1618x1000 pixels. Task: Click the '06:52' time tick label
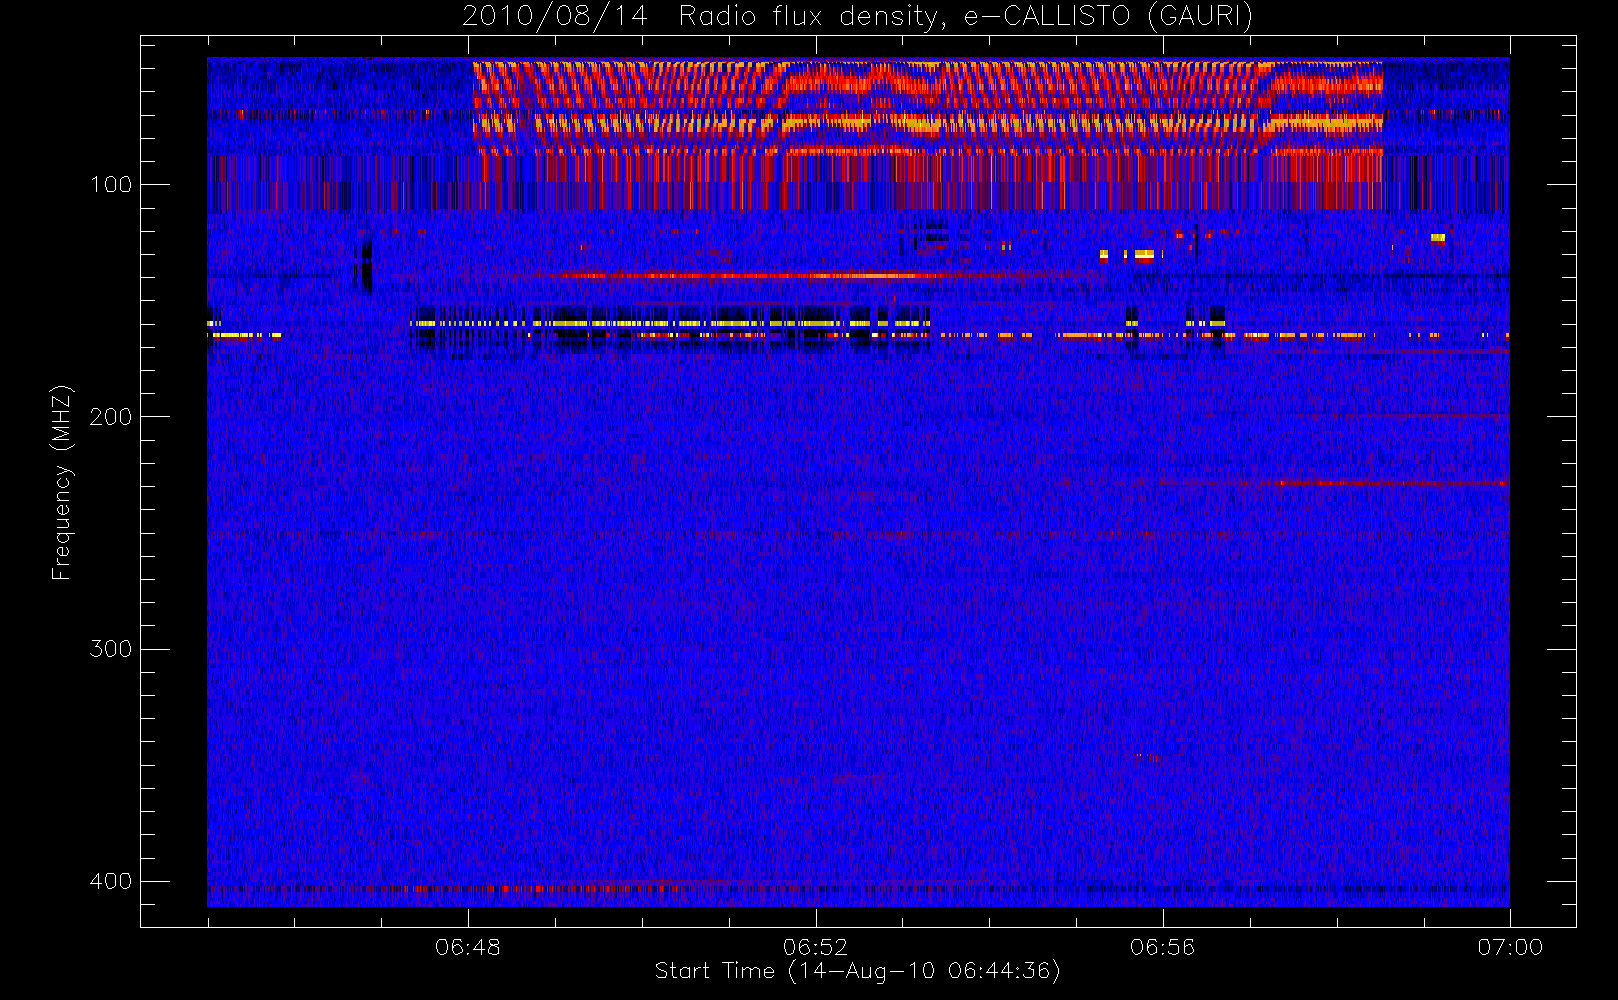816,947
